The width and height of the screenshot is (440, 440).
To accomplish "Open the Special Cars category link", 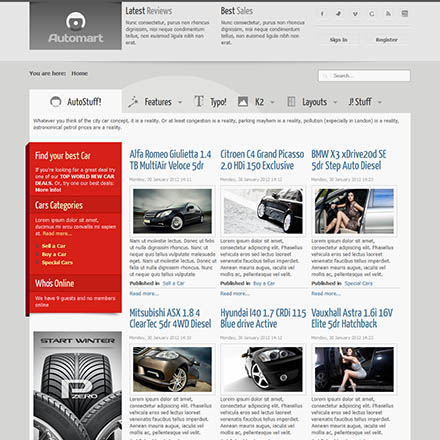I will click(x=57, y=263).
